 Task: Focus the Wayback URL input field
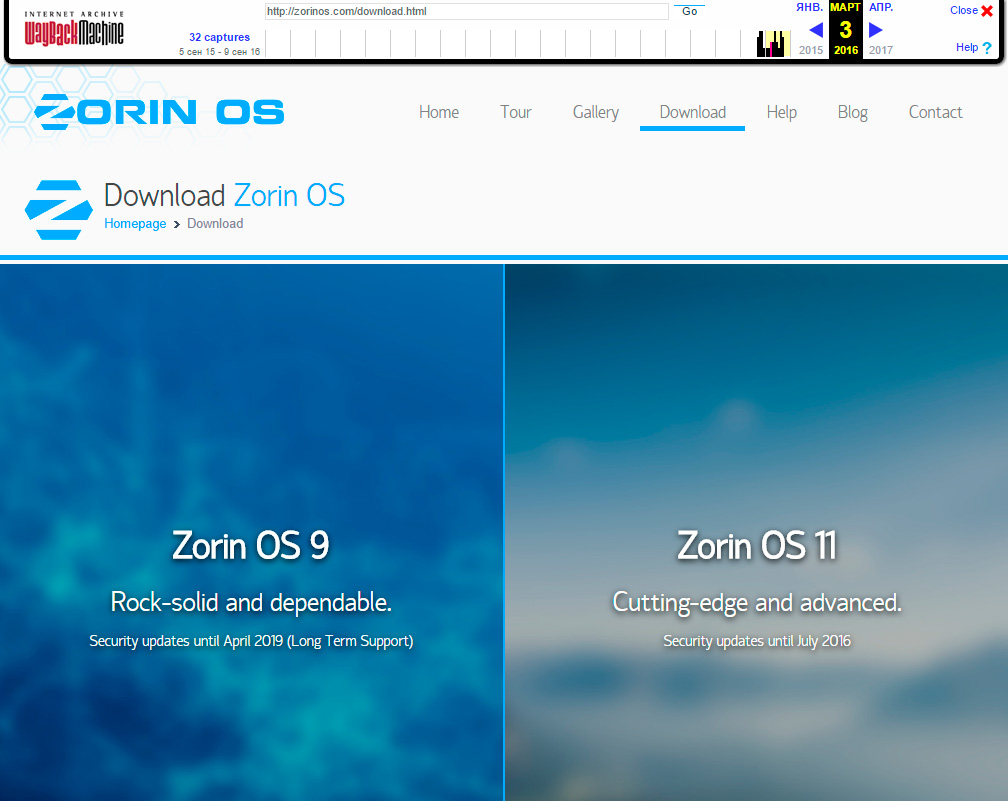pos(467,11)
